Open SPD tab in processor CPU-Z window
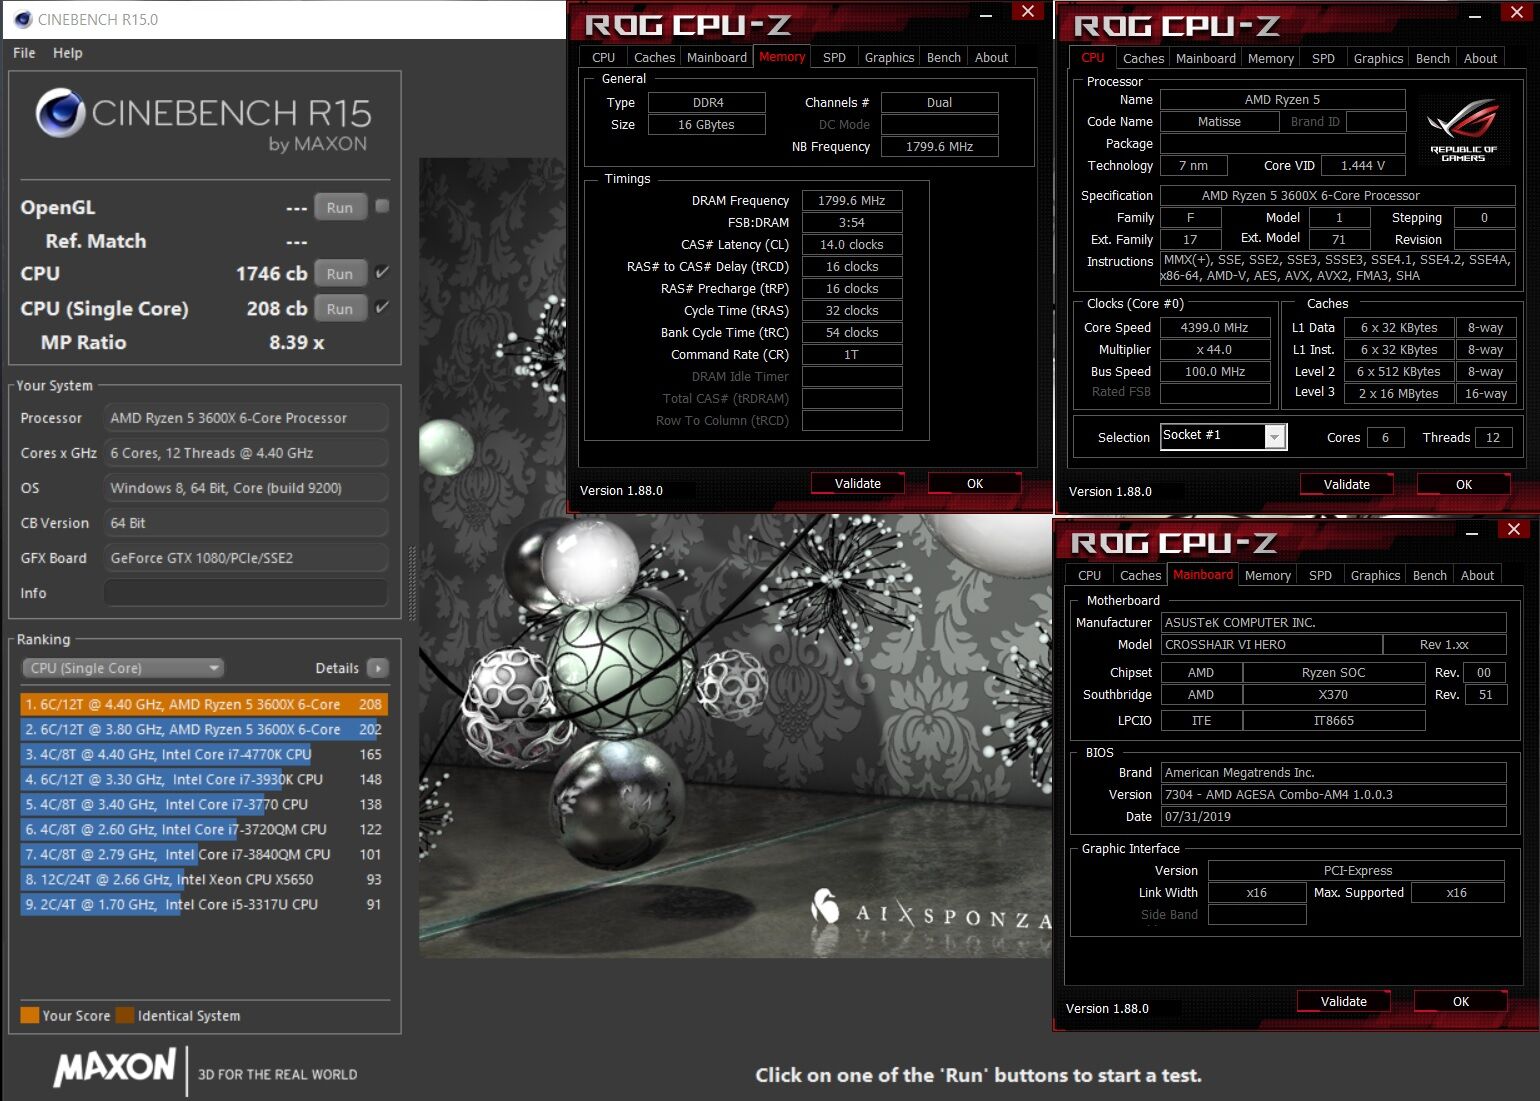1540x1101 pixels. pyautogui.click(x=1323, y=58)
